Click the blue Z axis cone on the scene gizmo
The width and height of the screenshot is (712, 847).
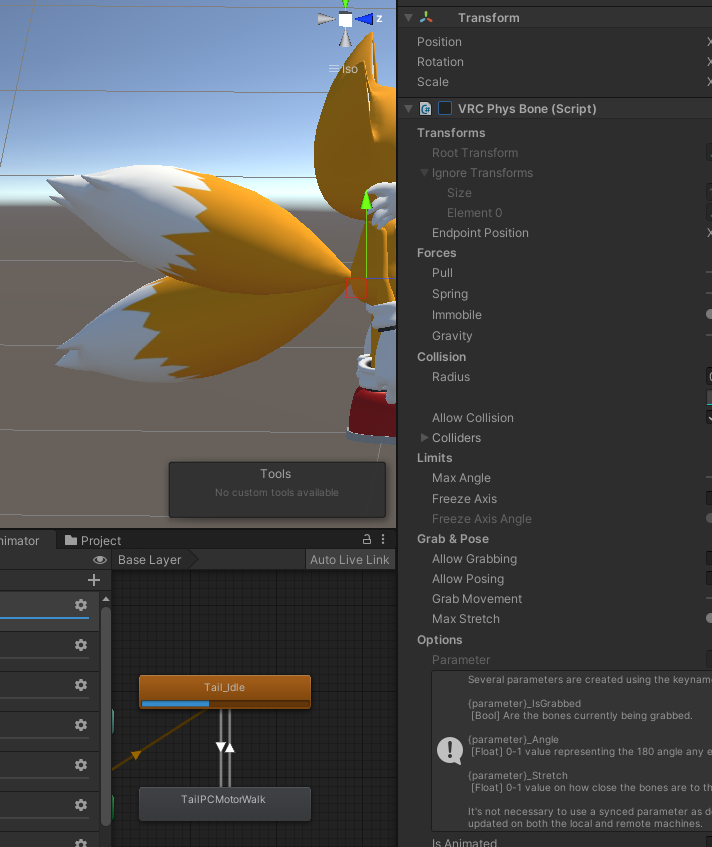pyautogui.click(x=366, y=19)
